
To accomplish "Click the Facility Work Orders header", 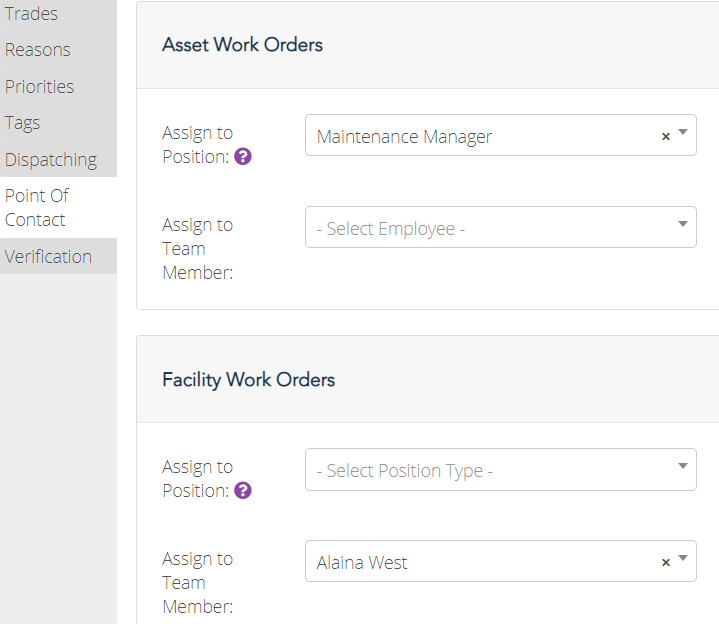I will click(x=249, y=380).
